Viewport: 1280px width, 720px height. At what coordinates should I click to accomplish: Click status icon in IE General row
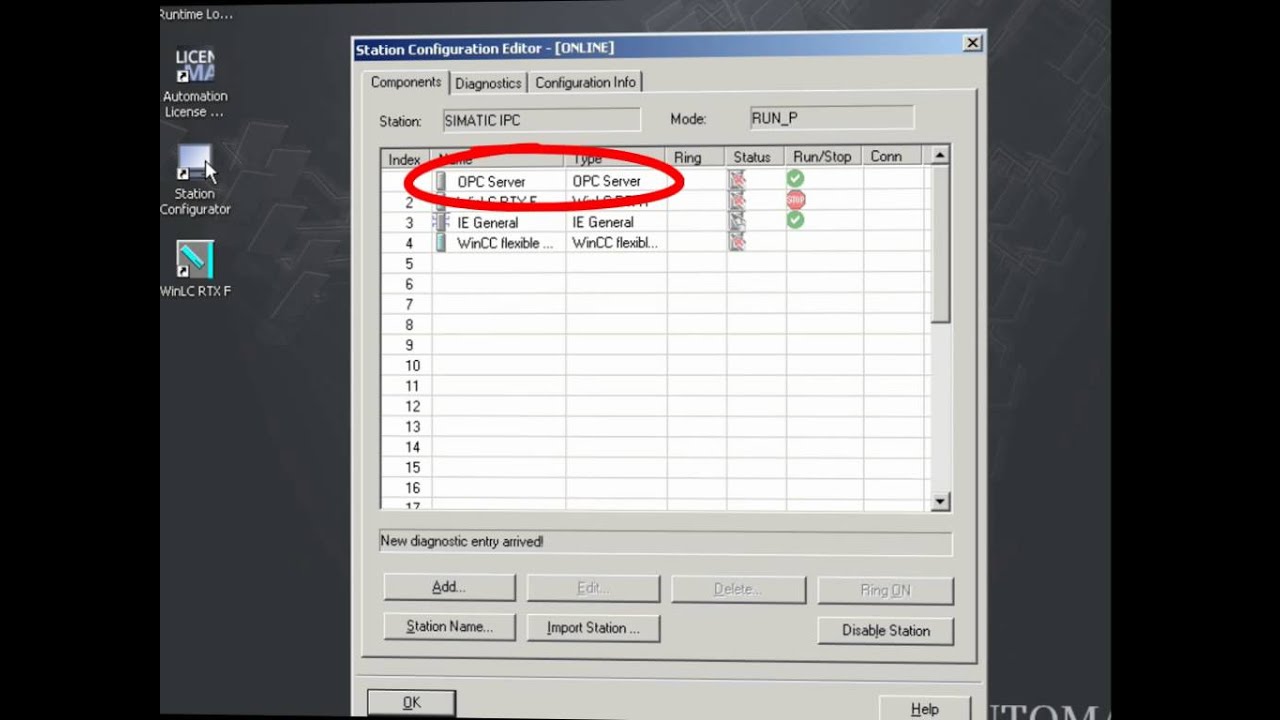tap(737, 221)
